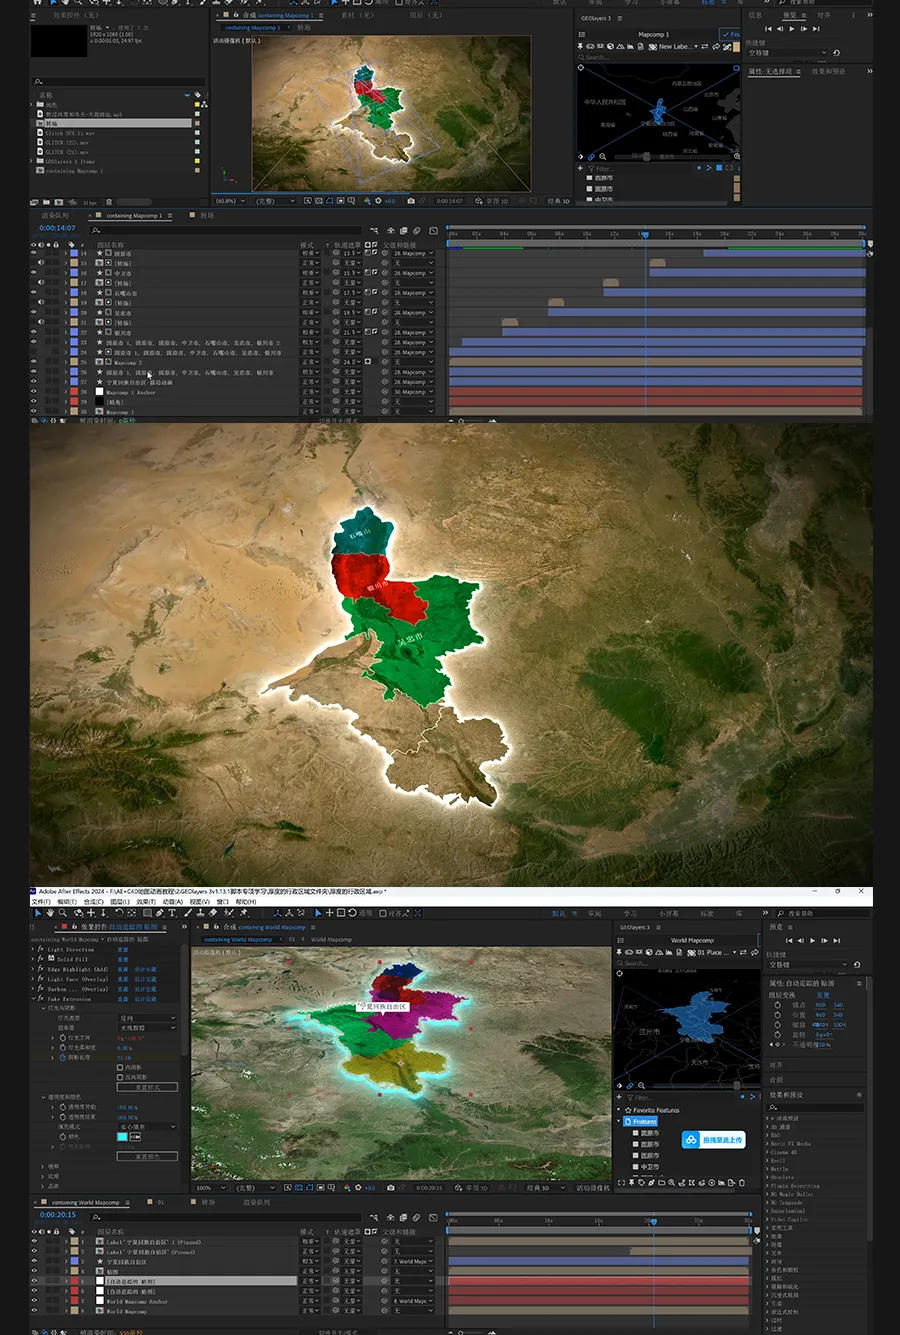The width and height of the screenshot is (900, 1335).
Task: Open the 效果(T) menu
Action: click(x=145, y=901)
